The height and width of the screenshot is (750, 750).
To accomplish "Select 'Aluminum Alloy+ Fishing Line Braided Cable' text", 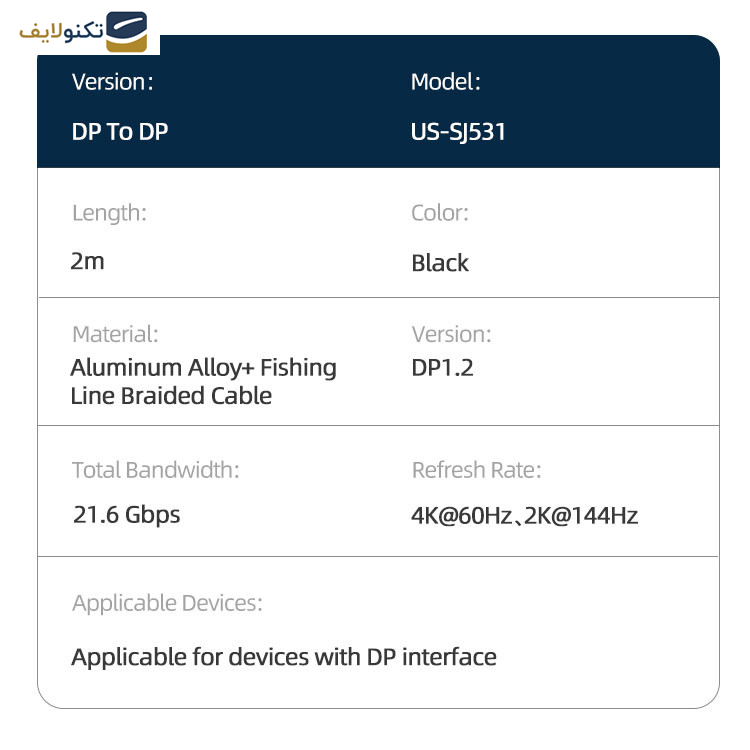I will coord(204,382).
